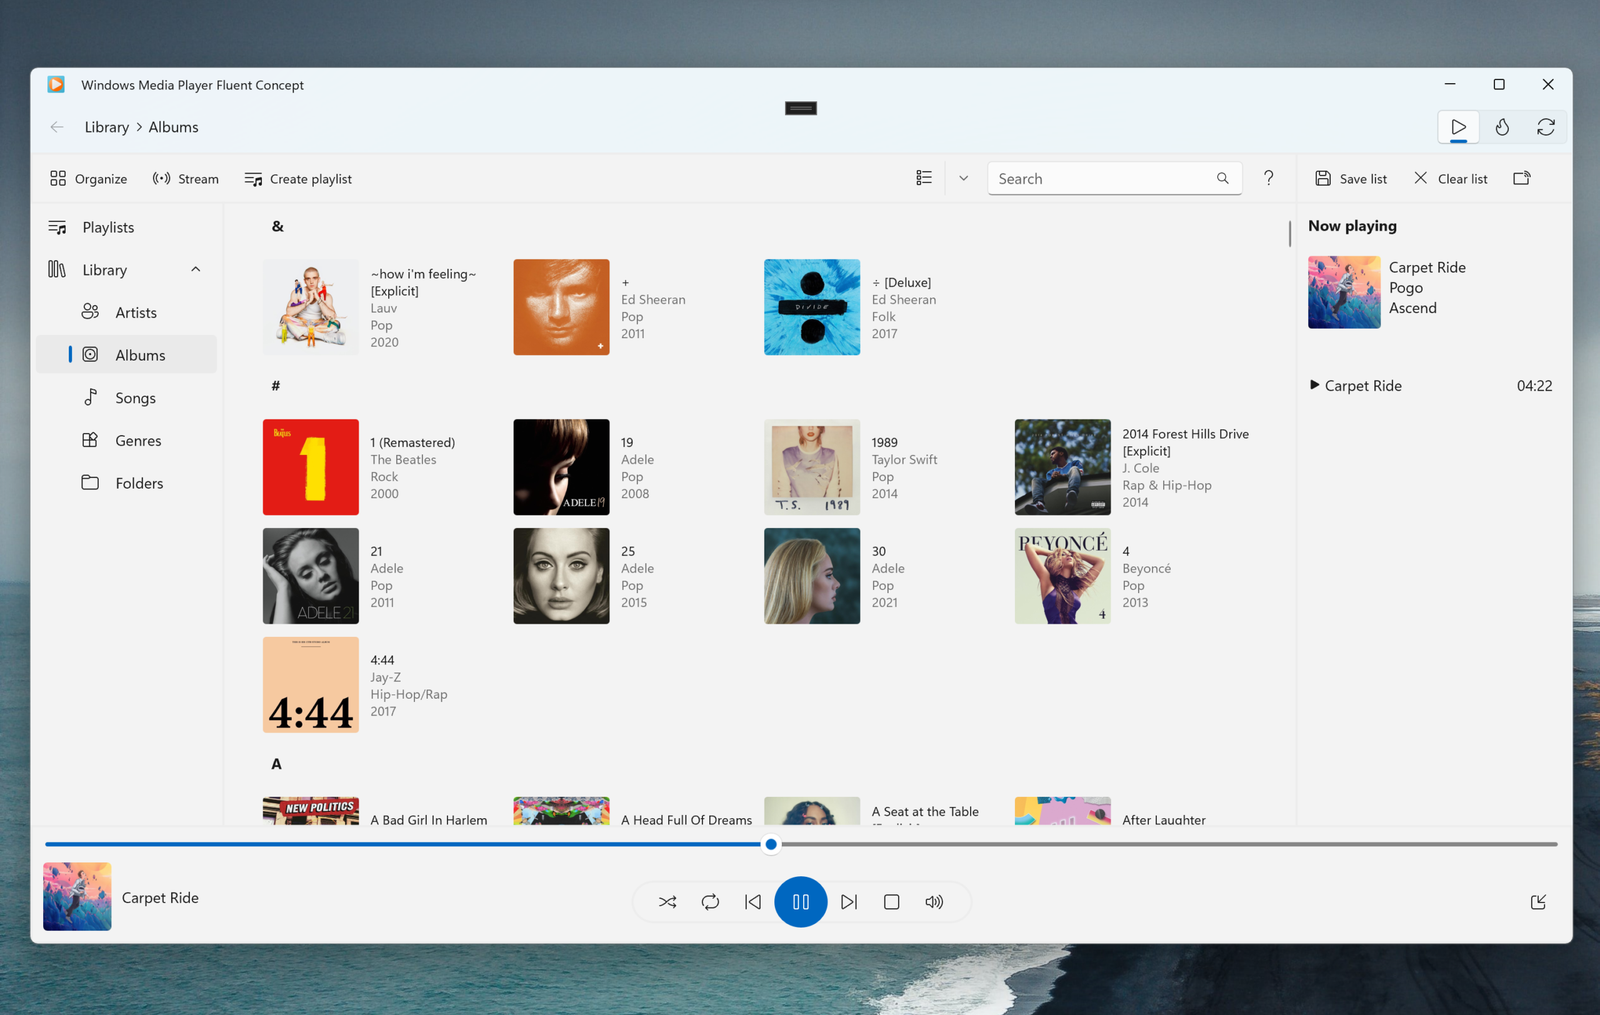Click A Head Full Of Dreams title
Viewport: 1600px width, 1015px height.
[x=686, y=819]
